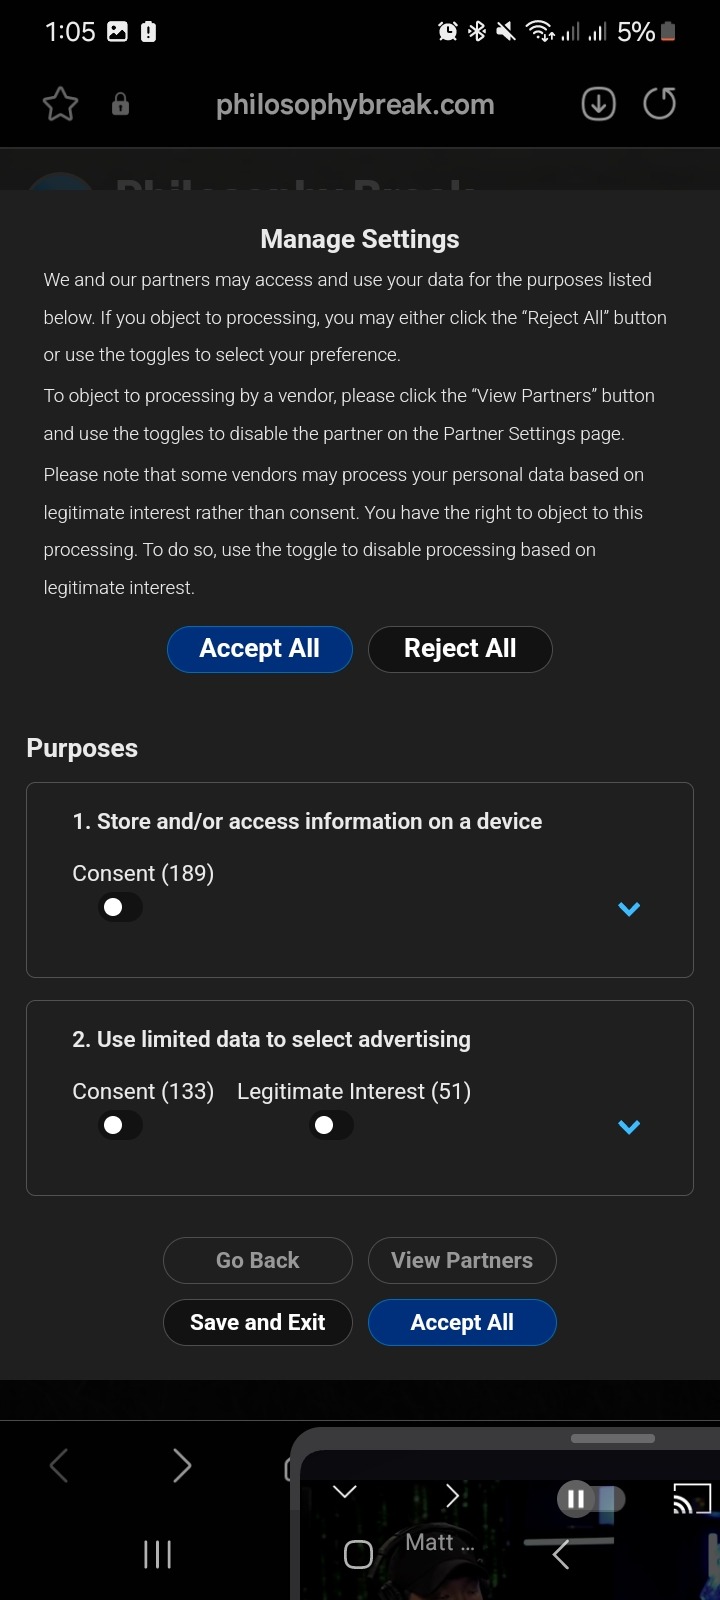Pause the floating video player

tap(575, 1498)
